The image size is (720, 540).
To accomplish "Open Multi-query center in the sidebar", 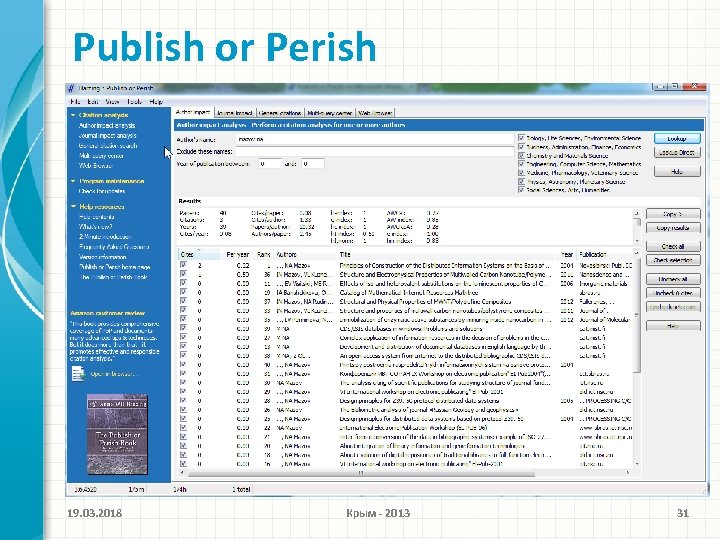I will pos(101,156).
